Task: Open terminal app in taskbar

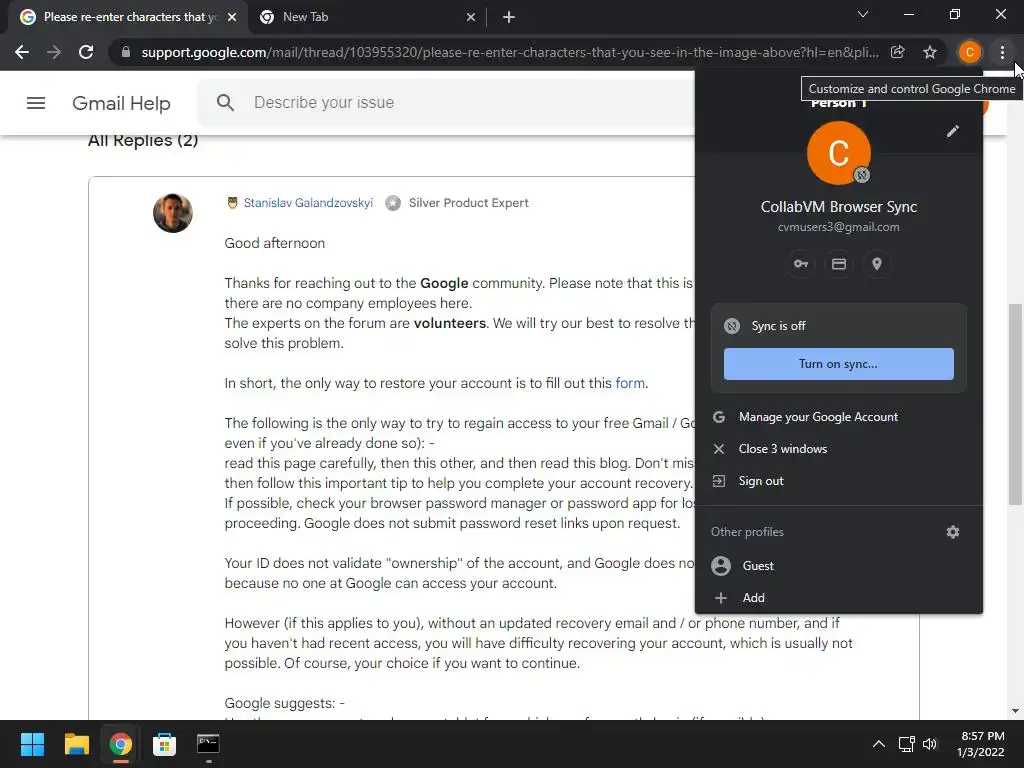Action: click(x=208, y=744)
